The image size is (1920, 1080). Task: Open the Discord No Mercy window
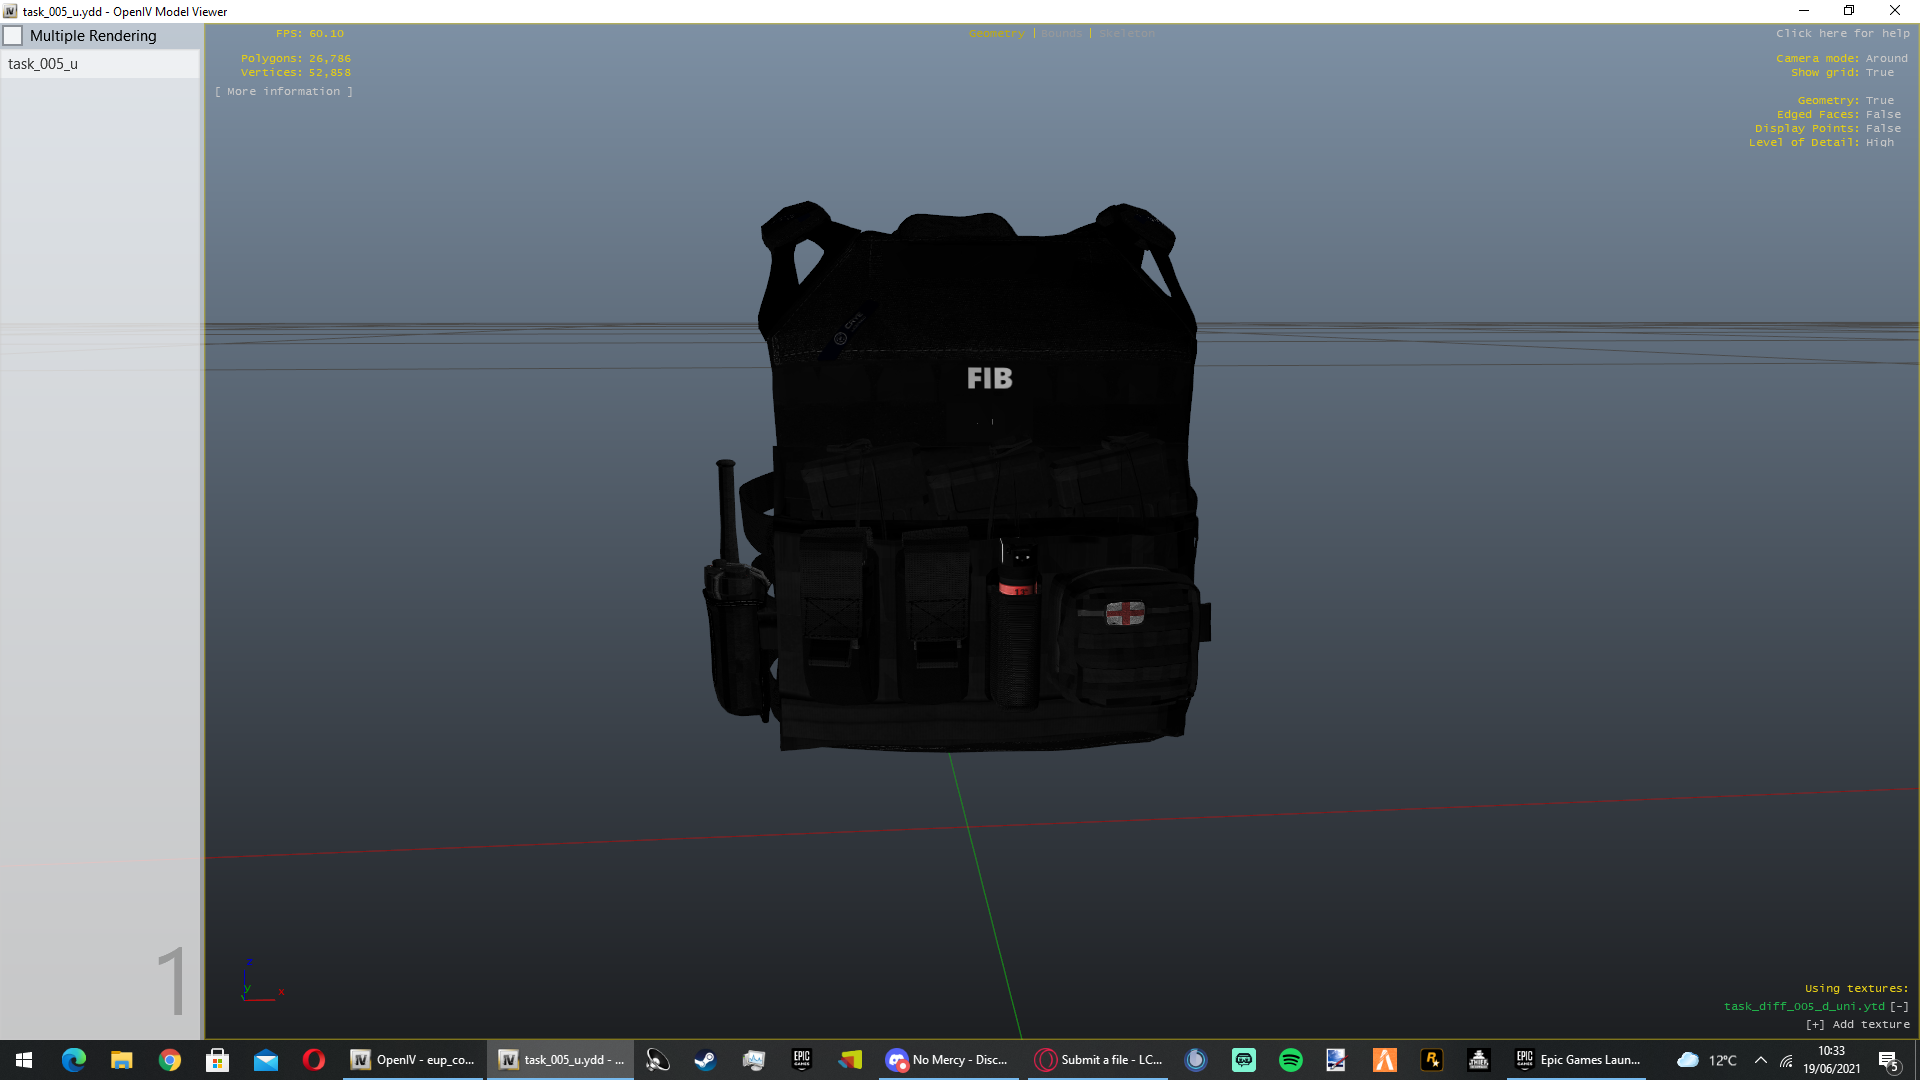pos(948,1060)
